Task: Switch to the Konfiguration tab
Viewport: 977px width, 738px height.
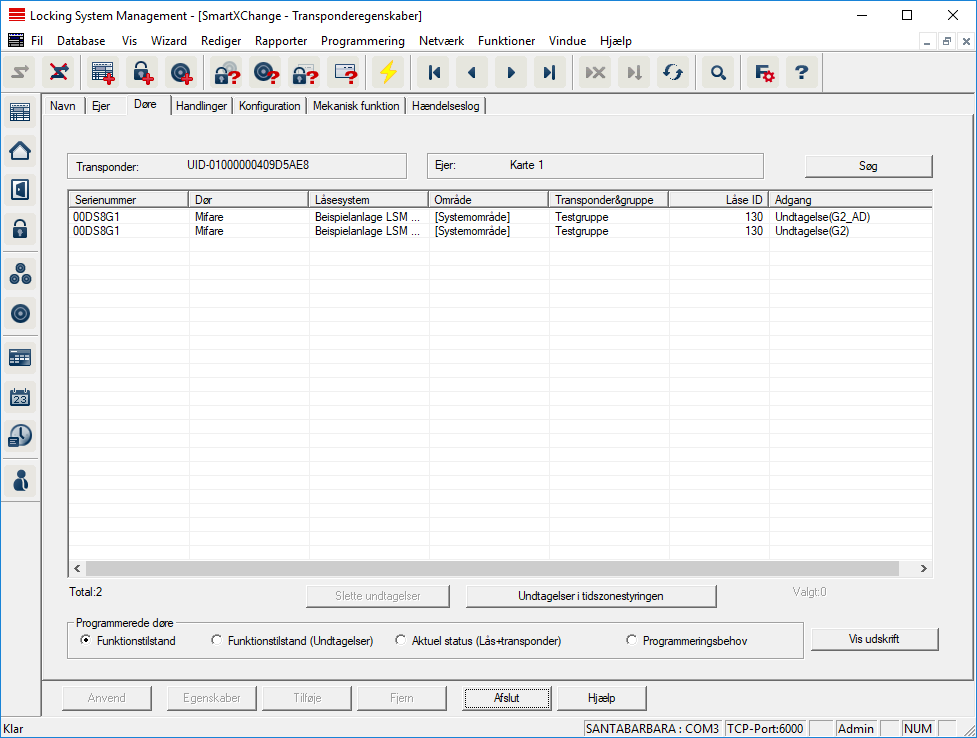Action: 269,106
